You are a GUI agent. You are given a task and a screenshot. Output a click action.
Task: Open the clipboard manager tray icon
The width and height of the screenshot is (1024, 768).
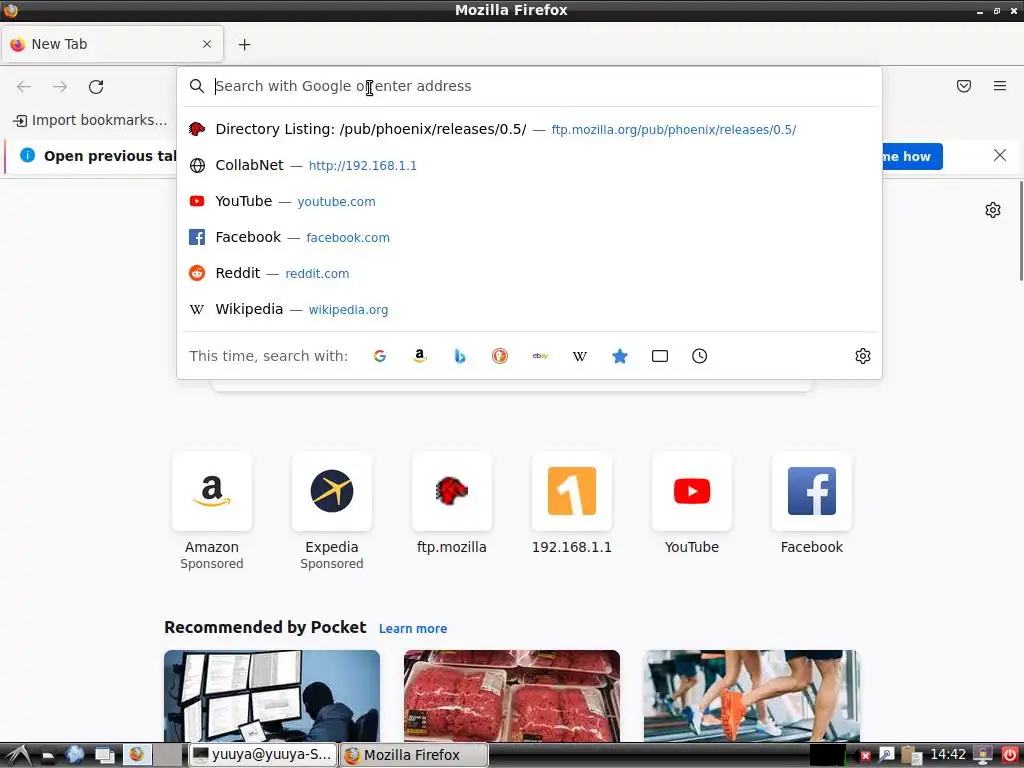912,756
